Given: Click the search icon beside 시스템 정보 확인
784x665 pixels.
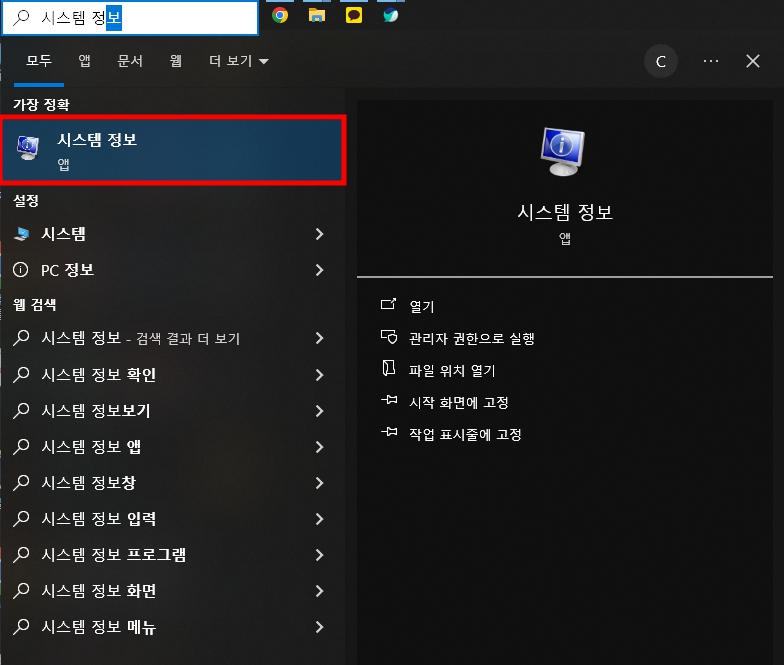Looking at the screenshot, I should tap(21, 374).
